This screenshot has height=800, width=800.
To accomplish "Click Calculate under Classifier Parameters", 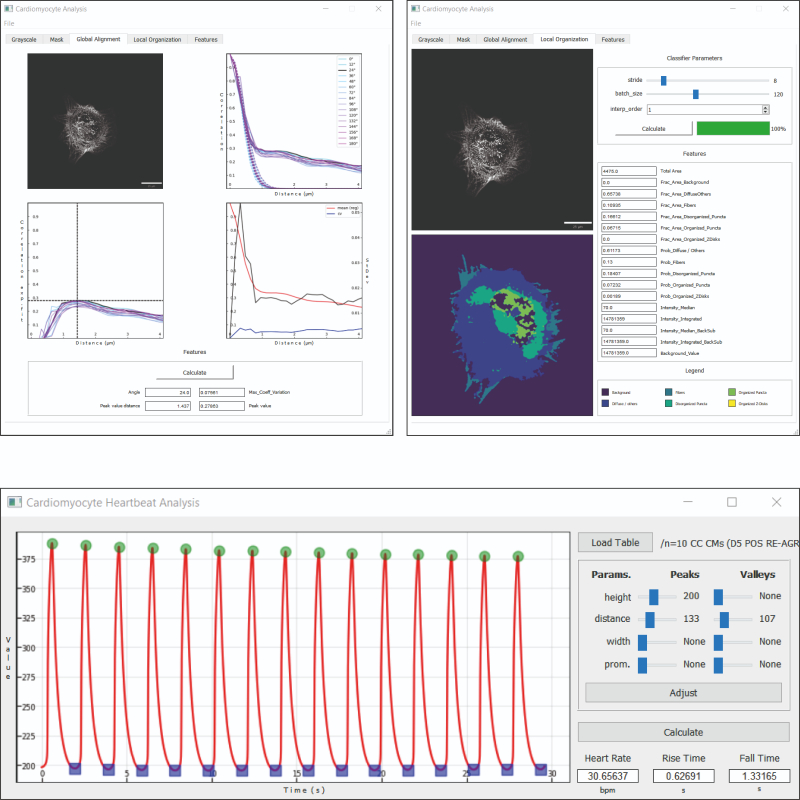I will (x=654, y=129).
